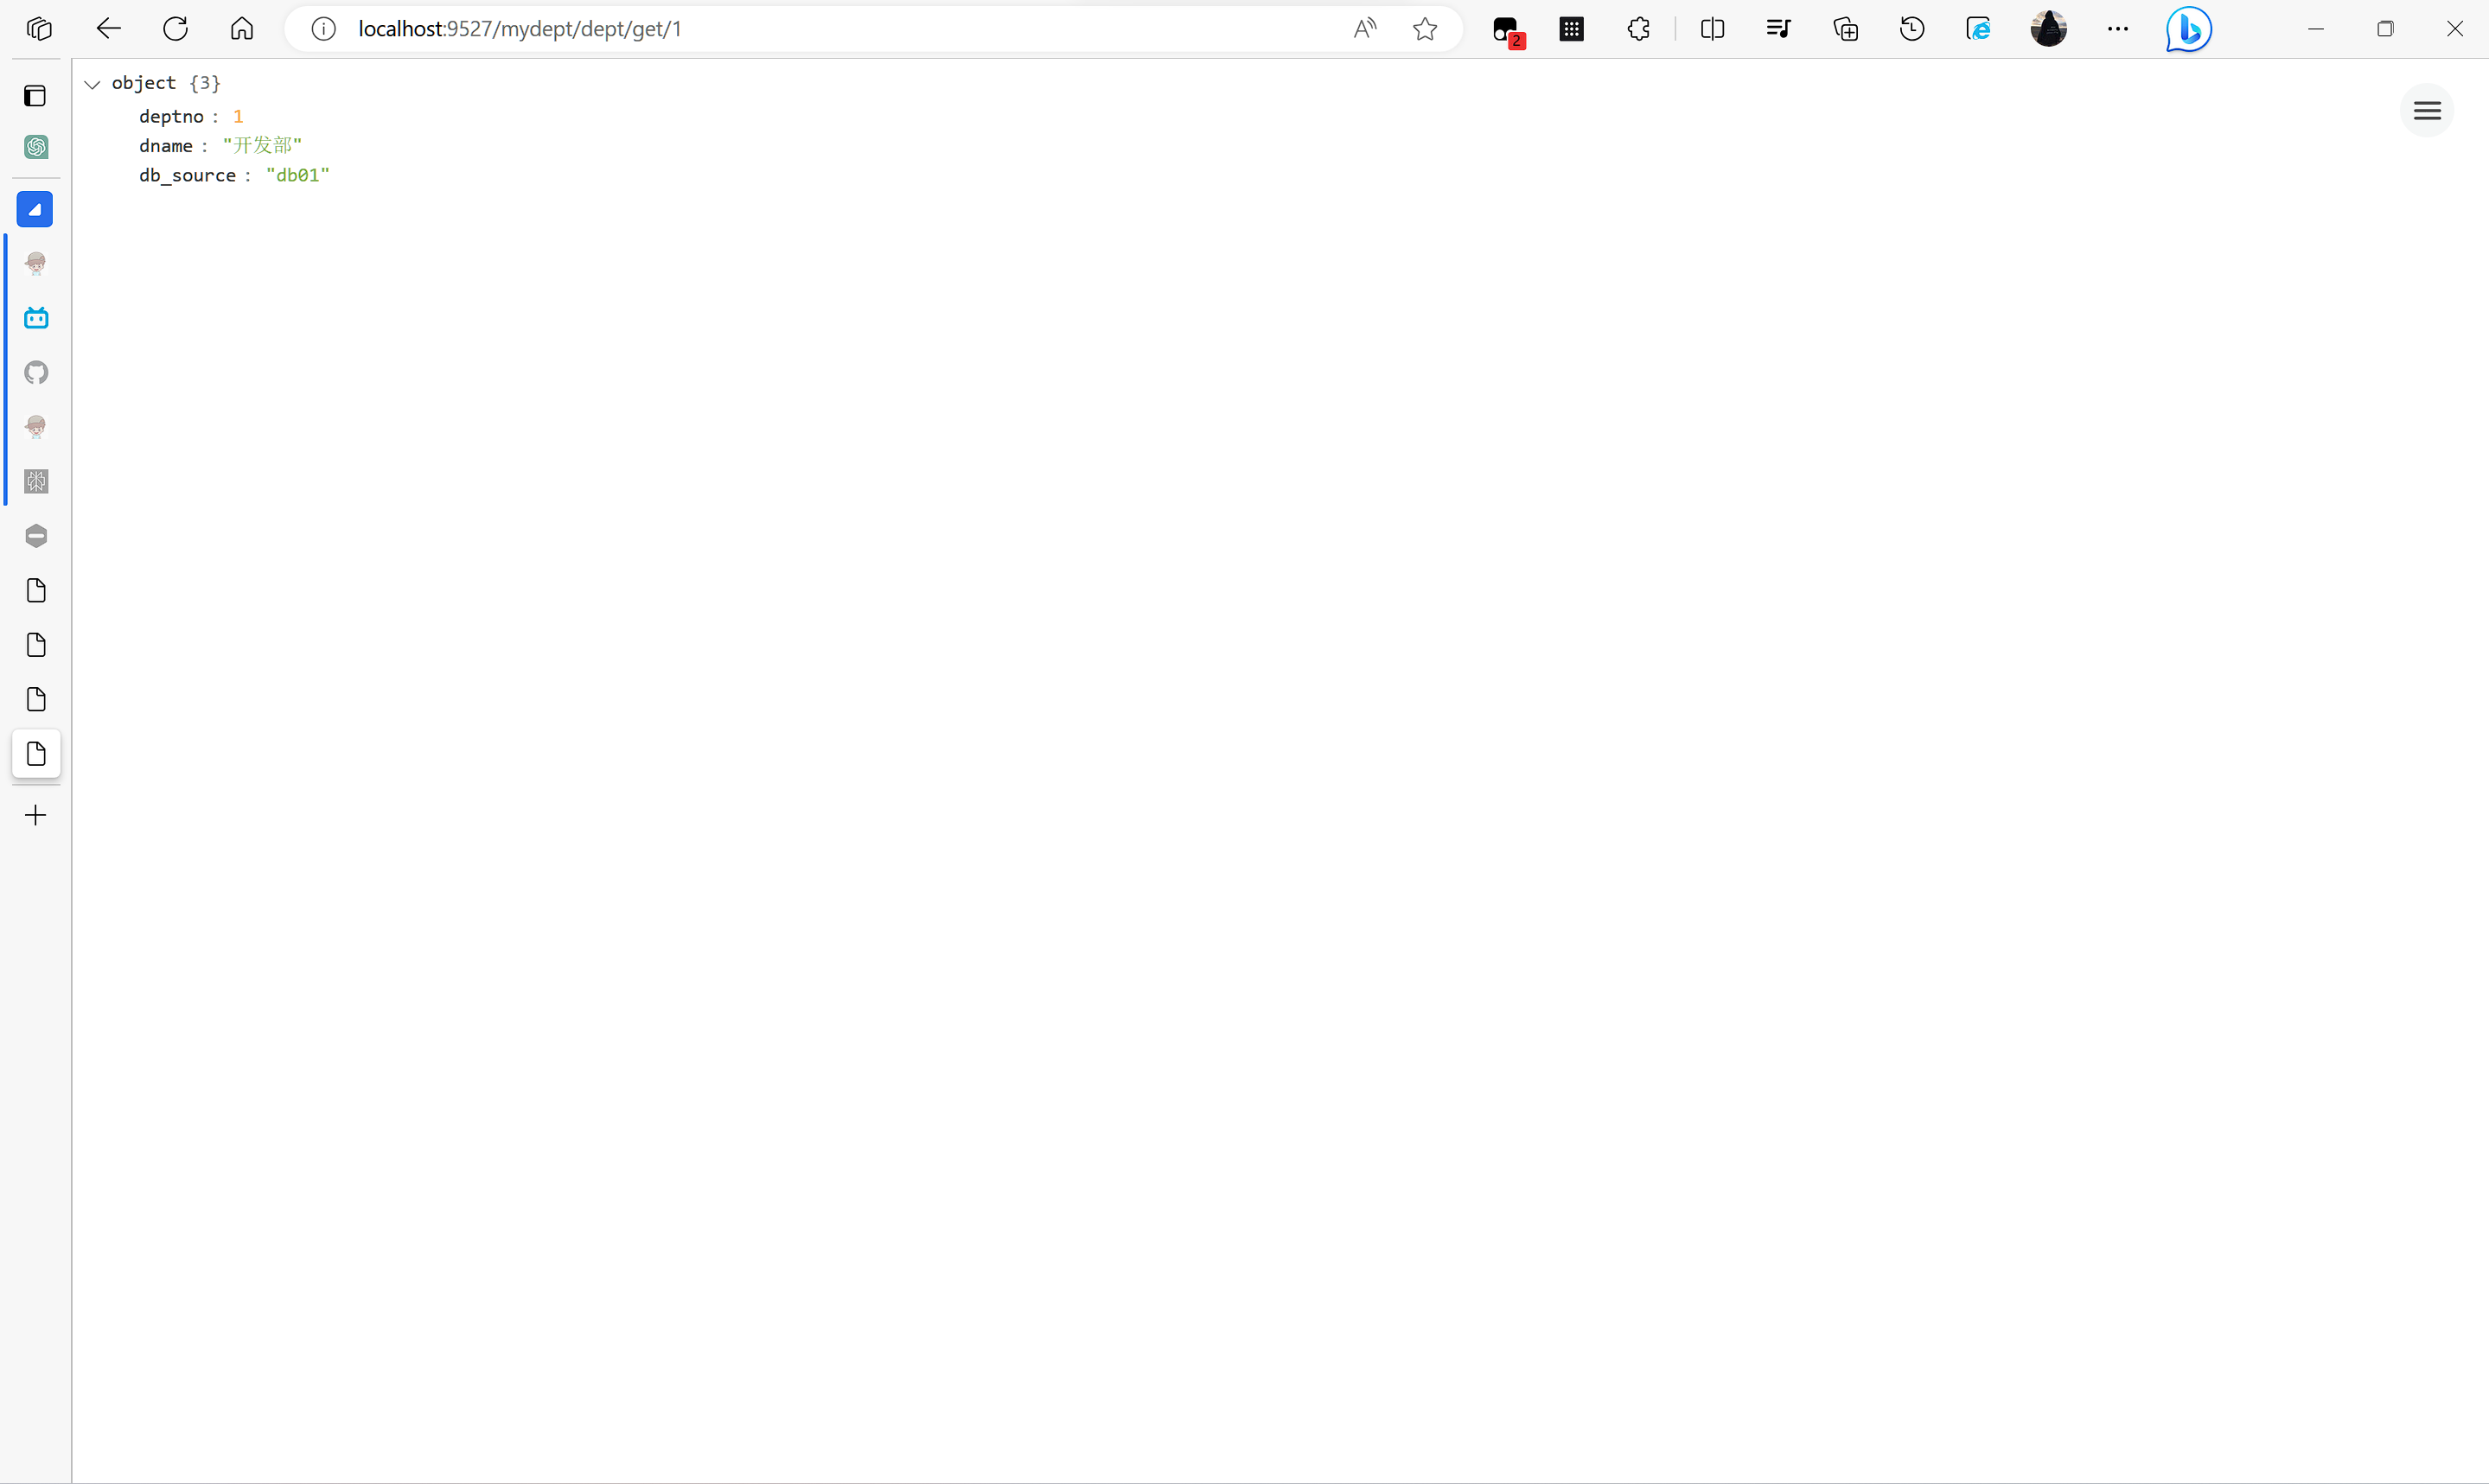Switch to the GitHub tab
Viewport: 2489px width, 1484px height.
(x=36, y=373)
